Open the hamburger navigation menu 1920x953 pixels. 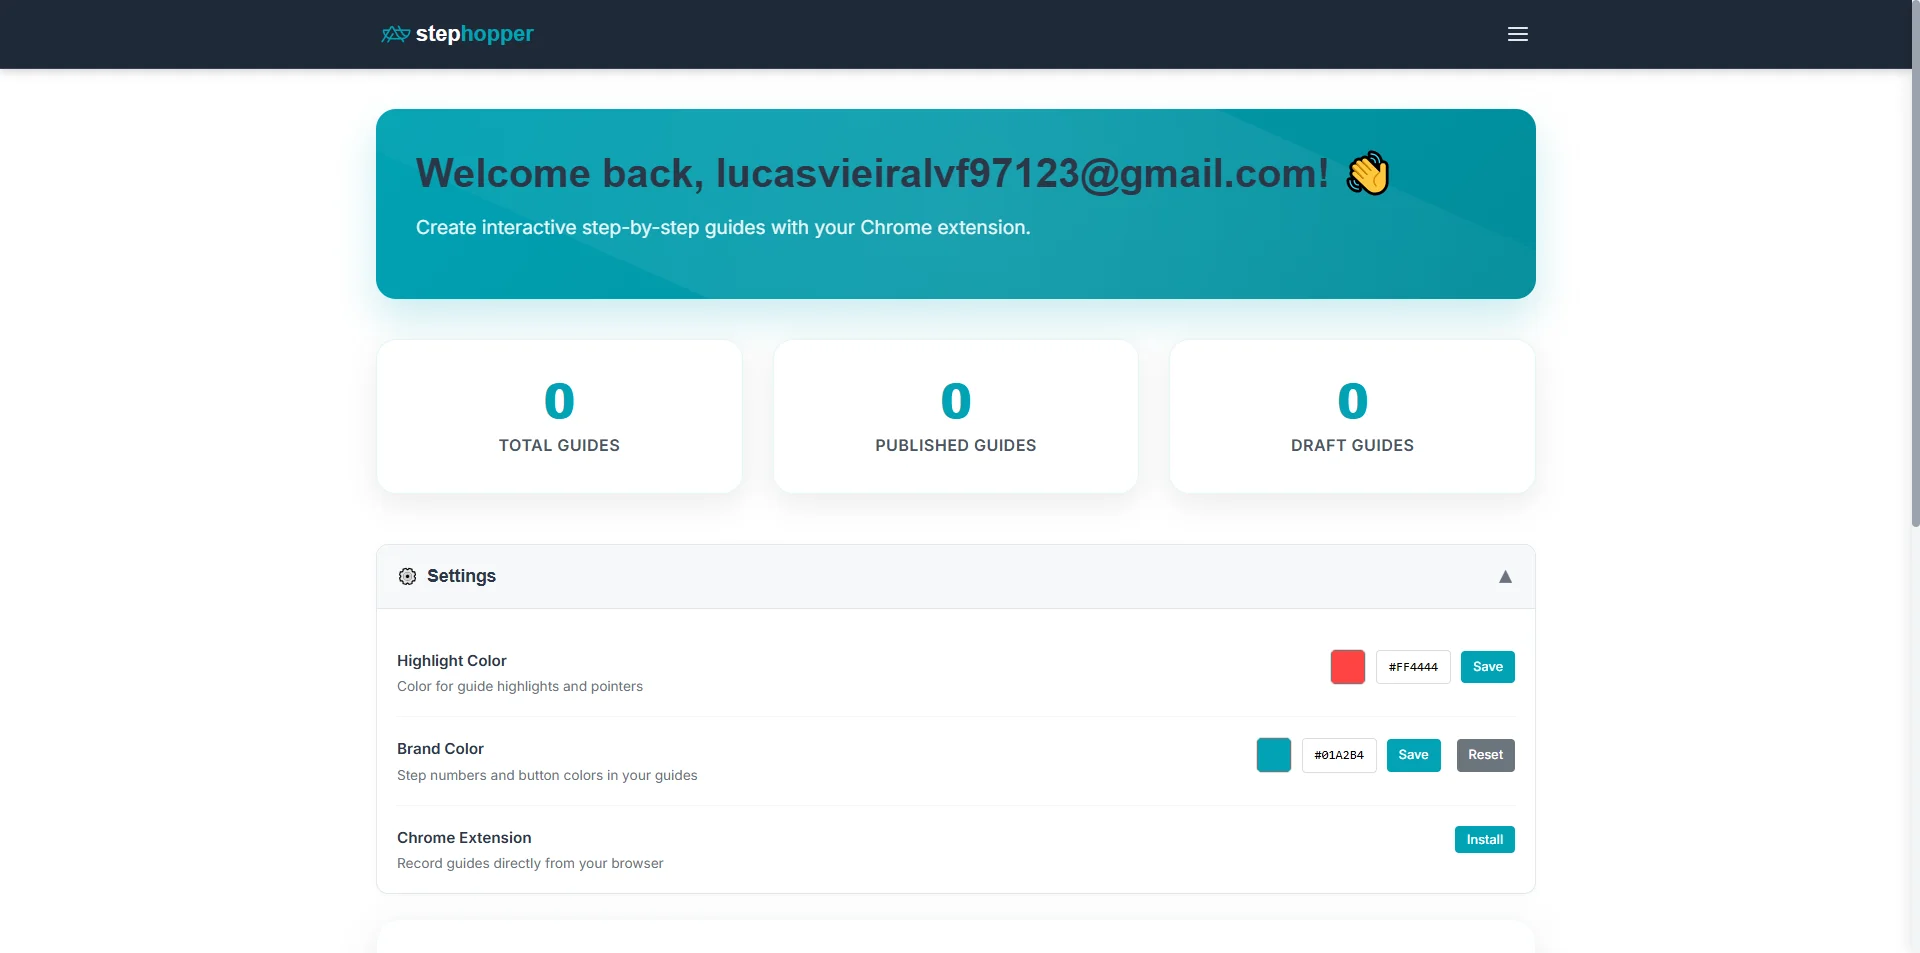(x=1517, y=33)
